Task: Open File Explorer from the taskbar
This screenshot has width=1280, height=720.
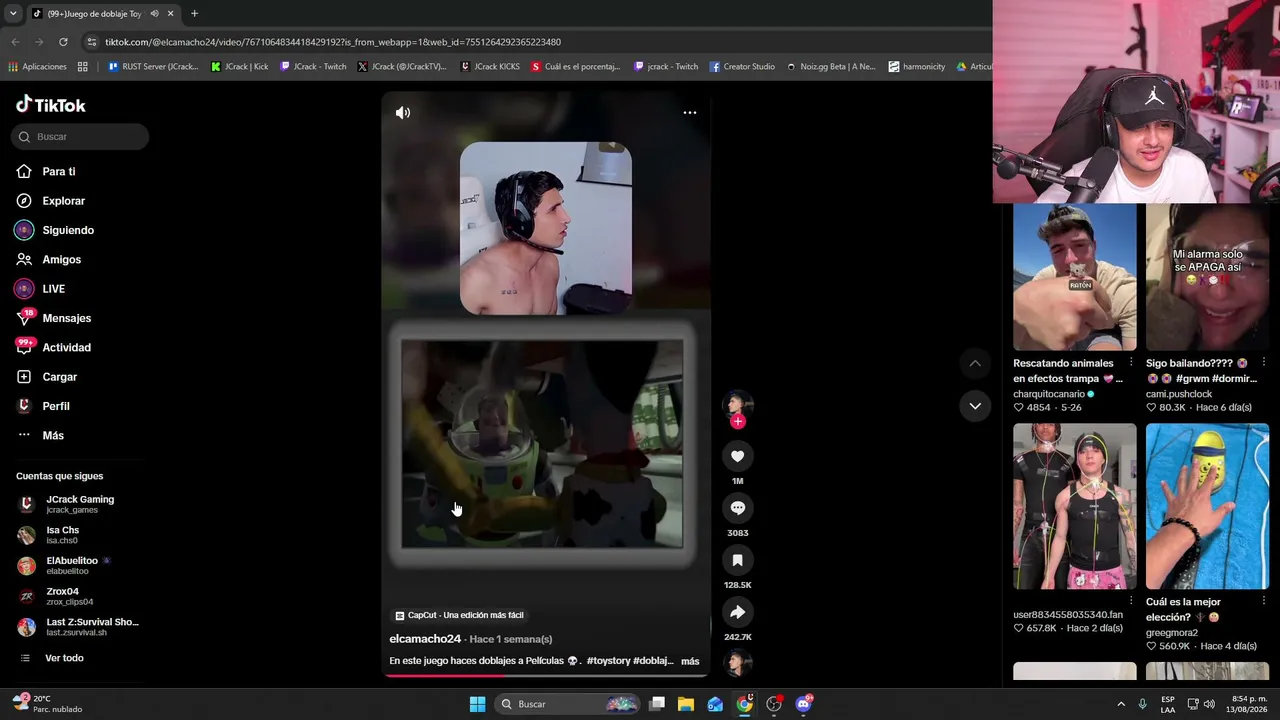Action: coord(686,704)
